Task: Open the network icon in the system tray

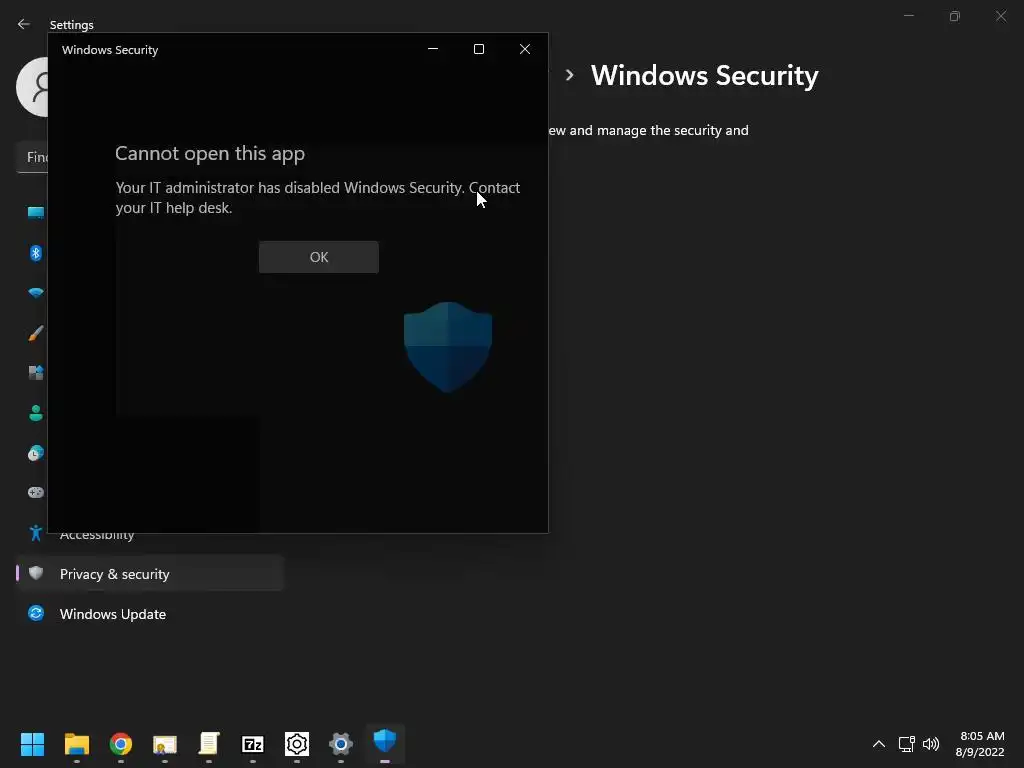Action: click(906, 744)
